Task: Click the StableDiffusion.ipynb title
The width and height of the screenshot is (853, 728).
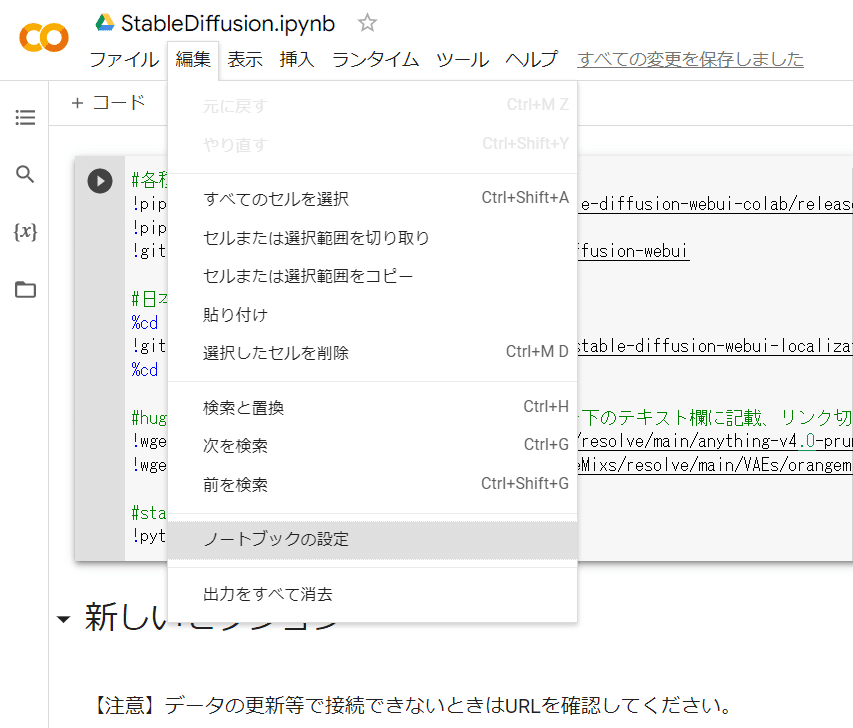Action: (228, 23)
